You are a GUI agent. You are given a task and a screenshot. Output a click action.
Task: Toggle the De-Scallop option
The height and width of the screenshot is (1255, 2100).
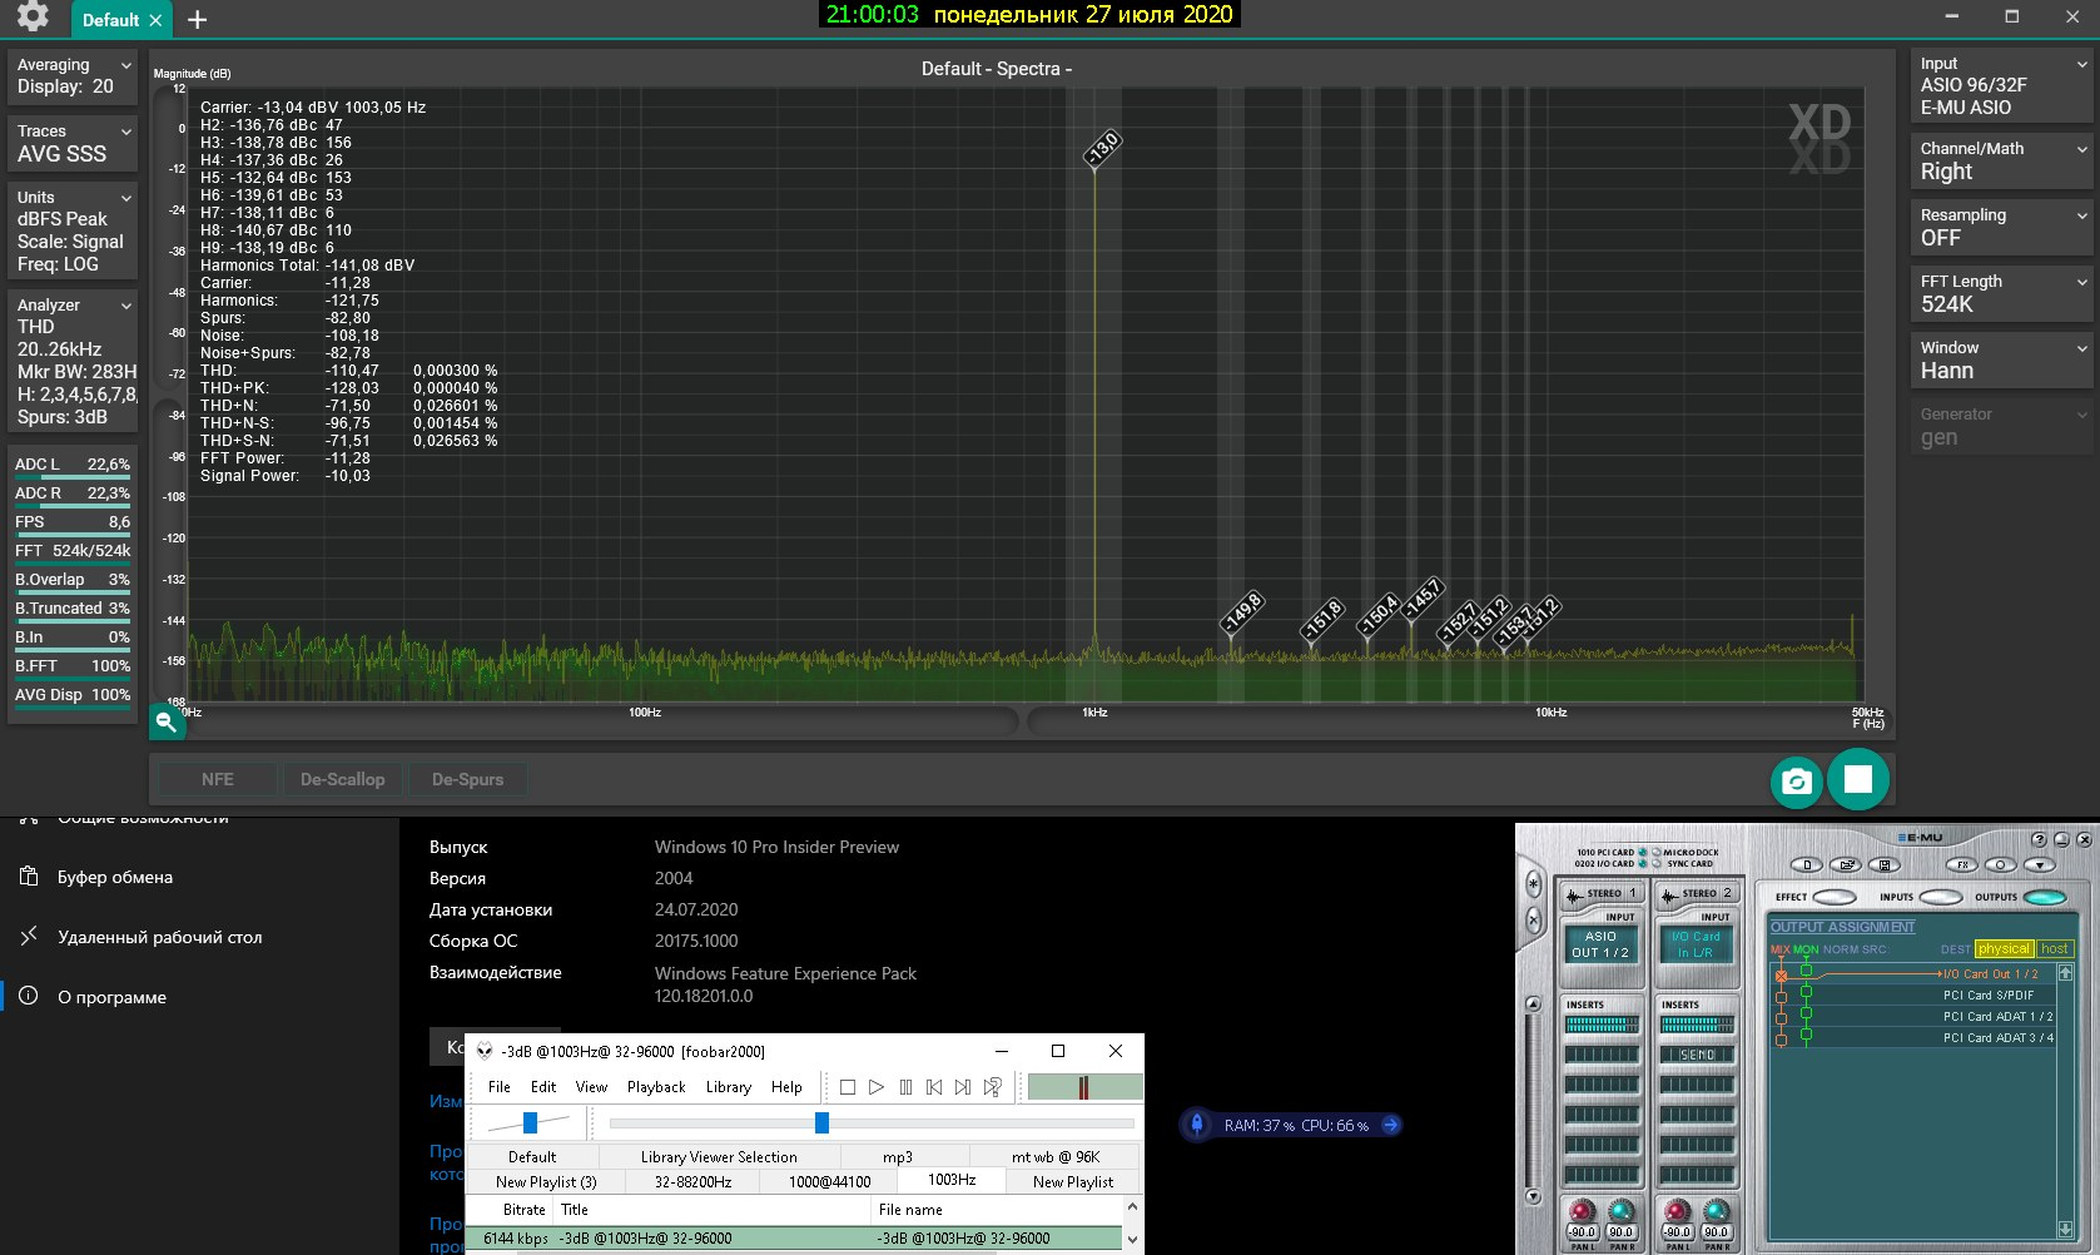click(342, 780)
